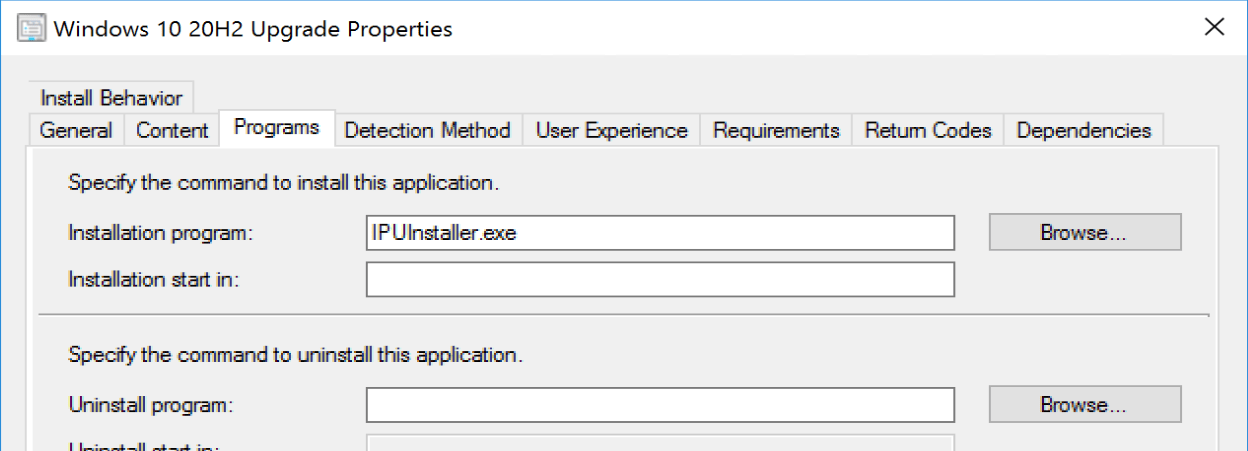Switch to the Requirements tab
Image resolution: width=1248 pixels, height=451 pixels.
pyautogui.click(x=776, y=130)
